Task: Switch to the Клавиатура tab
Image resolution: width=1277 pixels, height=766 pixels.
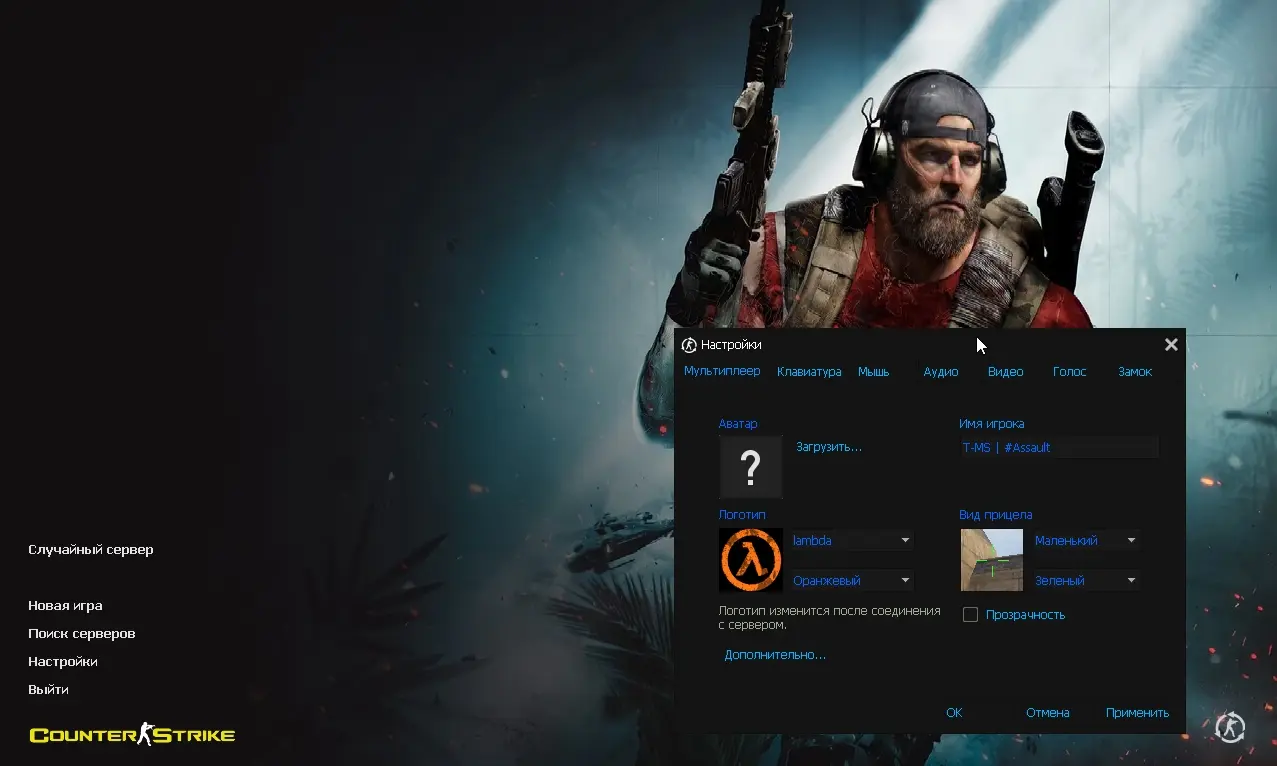Action: coord(809,372)
